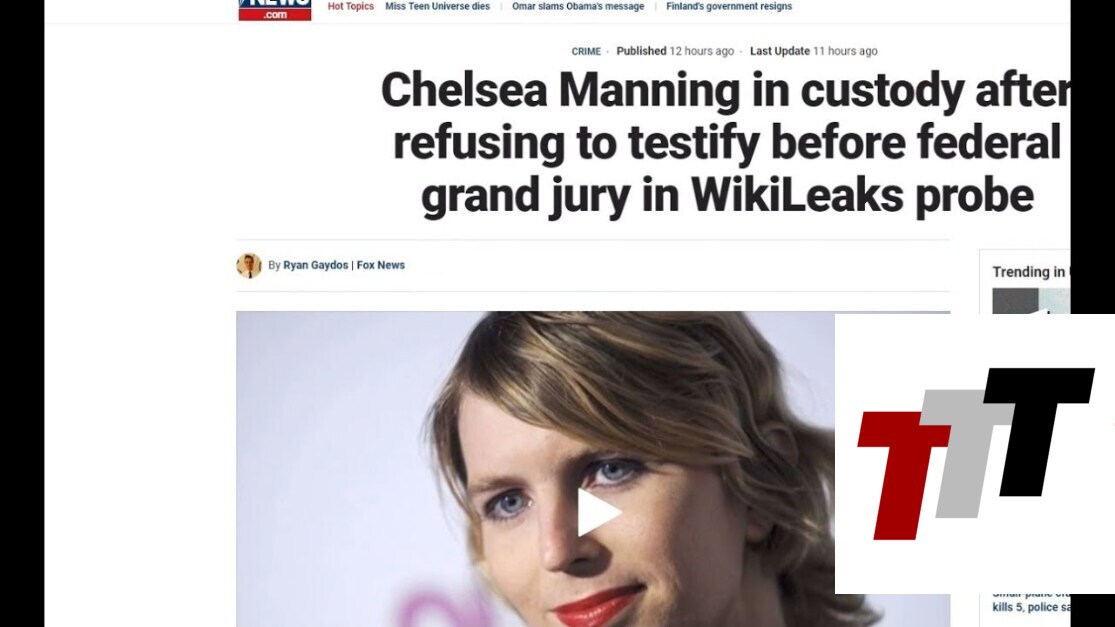Screen dimensions: 1115x627
Task: Click the Fox News .com logo
Action: coord(274,10)
